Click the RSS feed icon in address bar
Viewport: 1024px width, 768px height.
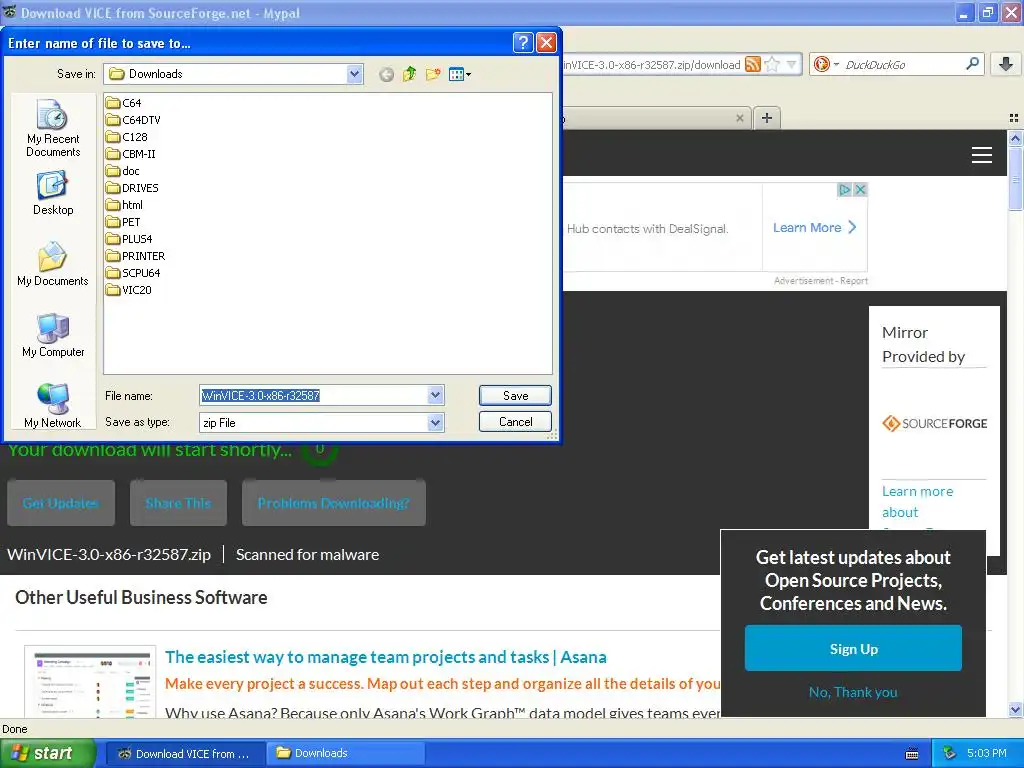(753, 64)
